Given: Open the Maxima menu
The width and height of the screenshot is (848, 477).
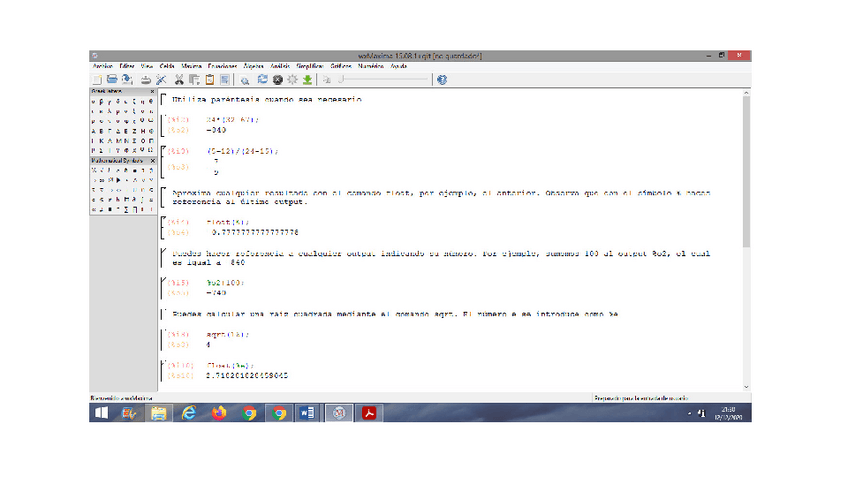Looking at the screenshot, I should tap(191, 66).
